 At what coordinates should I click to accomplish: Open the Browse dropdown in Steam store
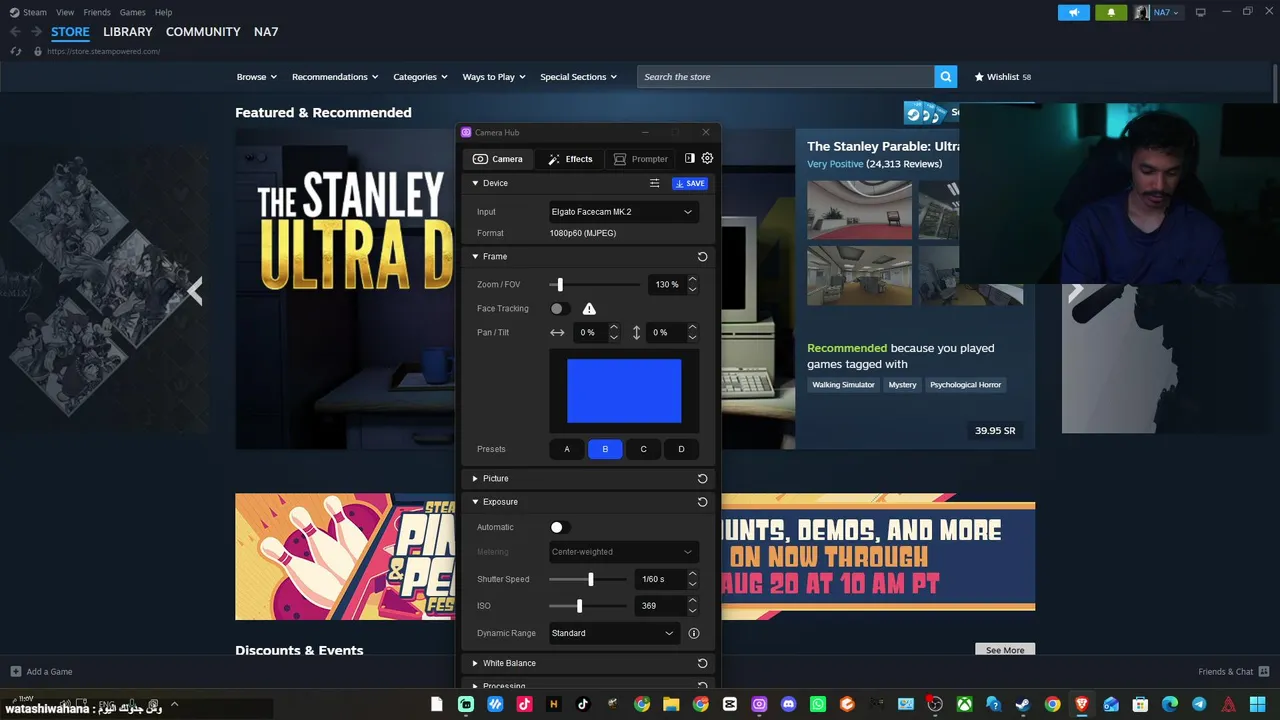(257, 77)
